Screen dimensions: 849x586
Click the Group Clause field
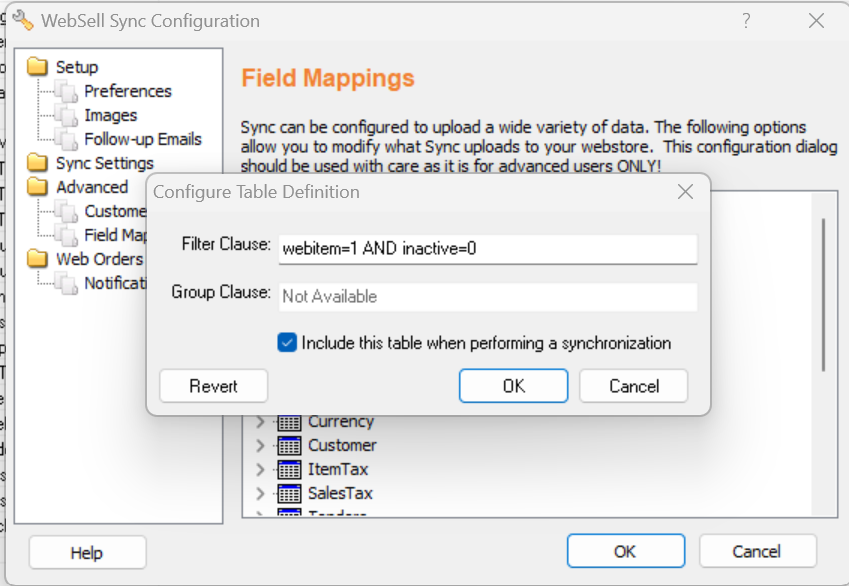(x=488, y=297)
